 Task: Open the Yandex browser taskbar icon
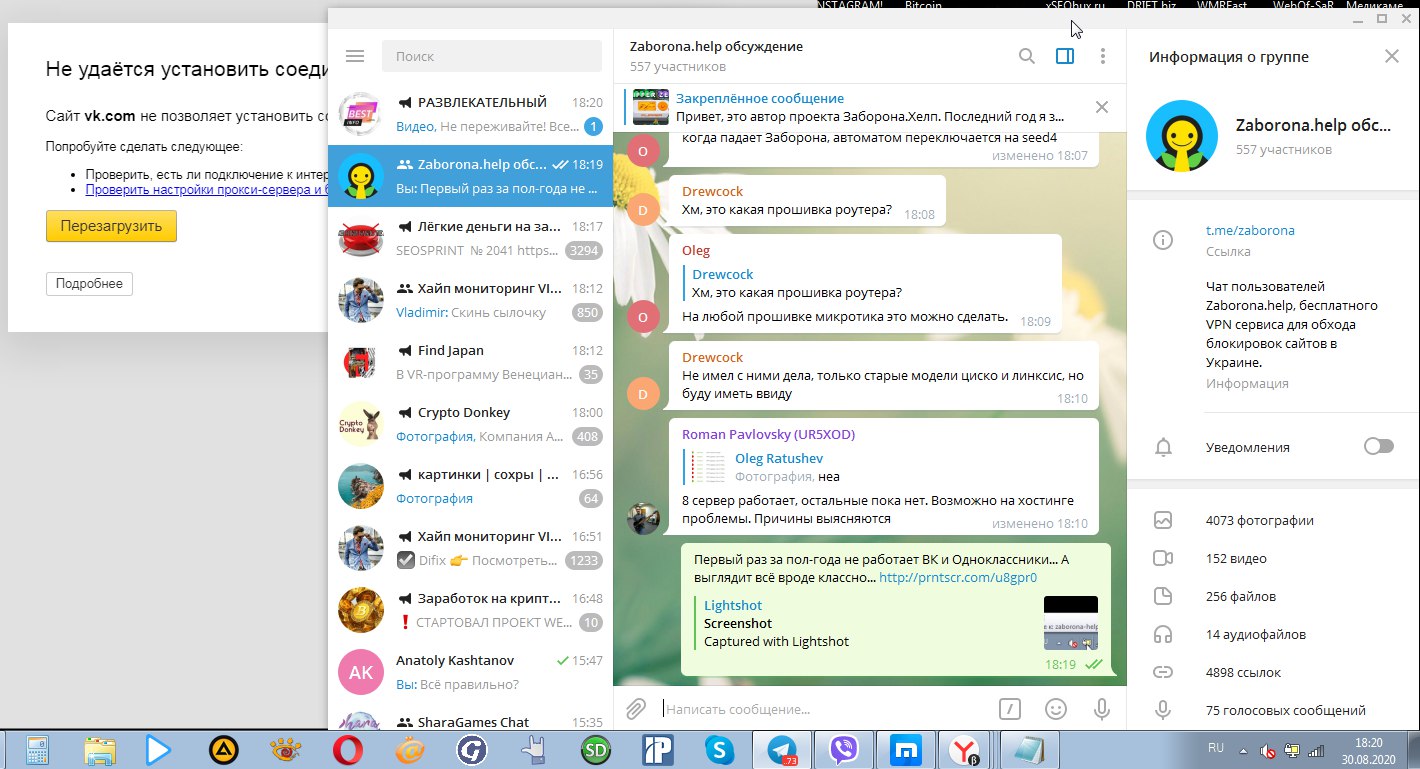point(965,749)
